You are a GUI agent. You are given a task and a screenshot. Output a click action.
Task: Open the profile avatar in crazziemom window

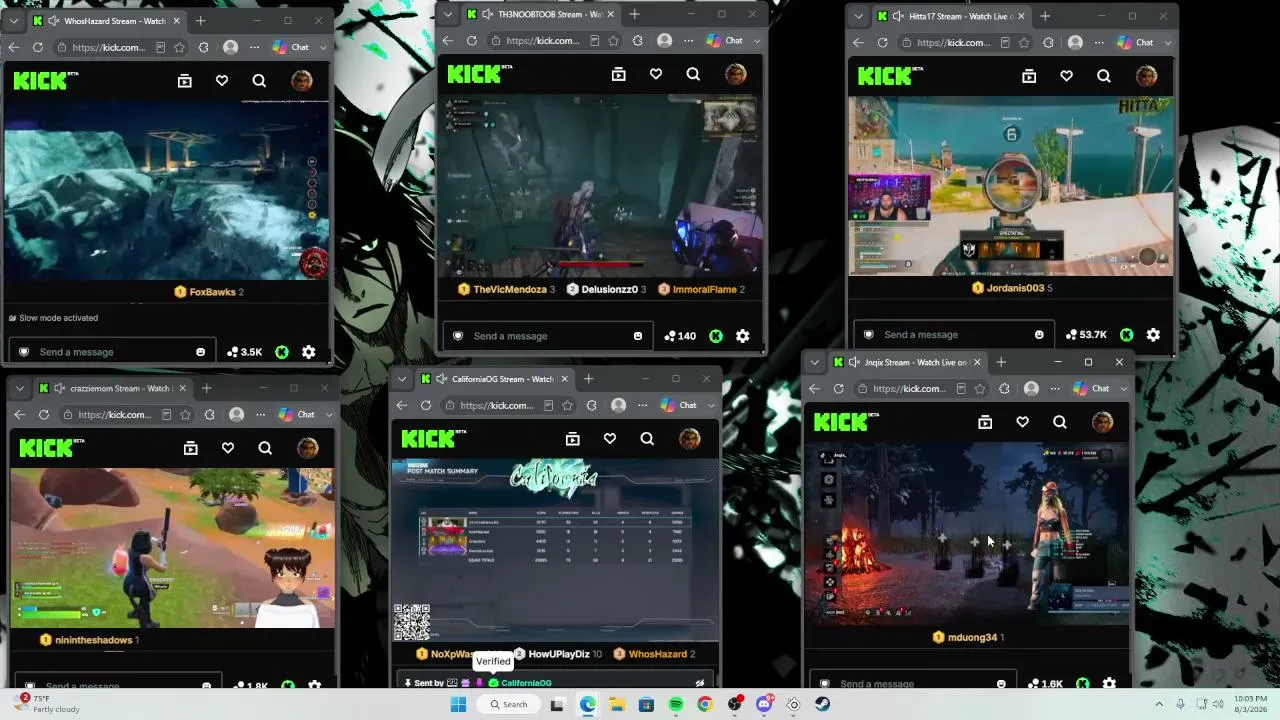pyautogui.click(x=307, y=448)
